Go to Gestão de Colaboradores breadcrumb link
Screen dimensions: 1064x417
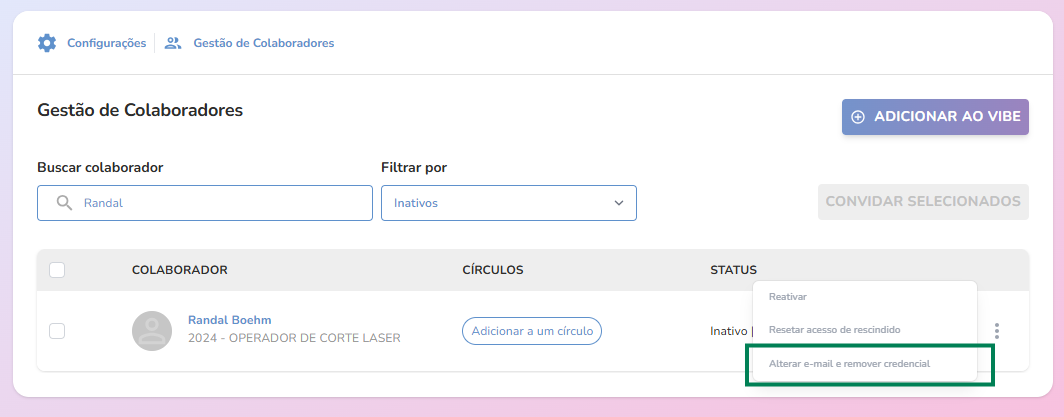coord(263,43)
